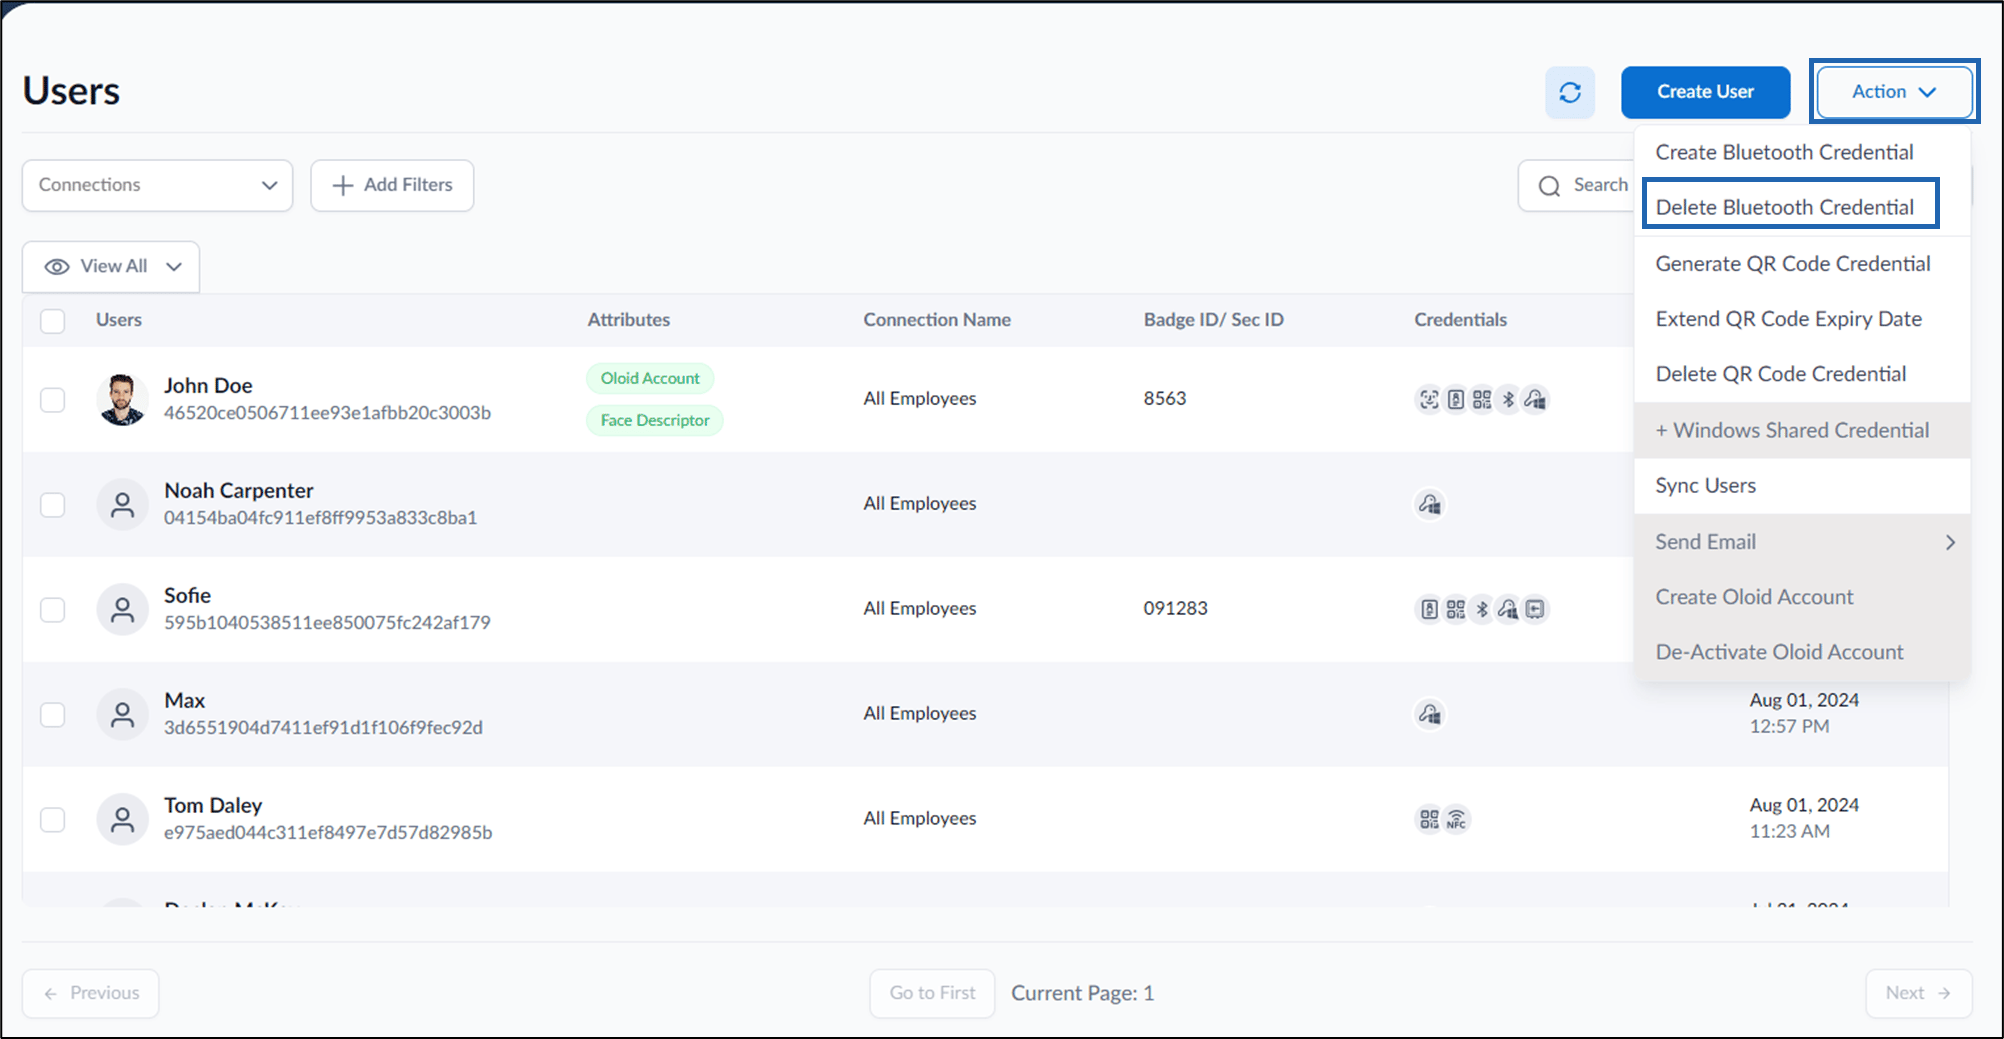Screen dimensions: 2004x1039
Task: Click Sofie's Bluetooth credential icon
Action: tap(1482, 609)
